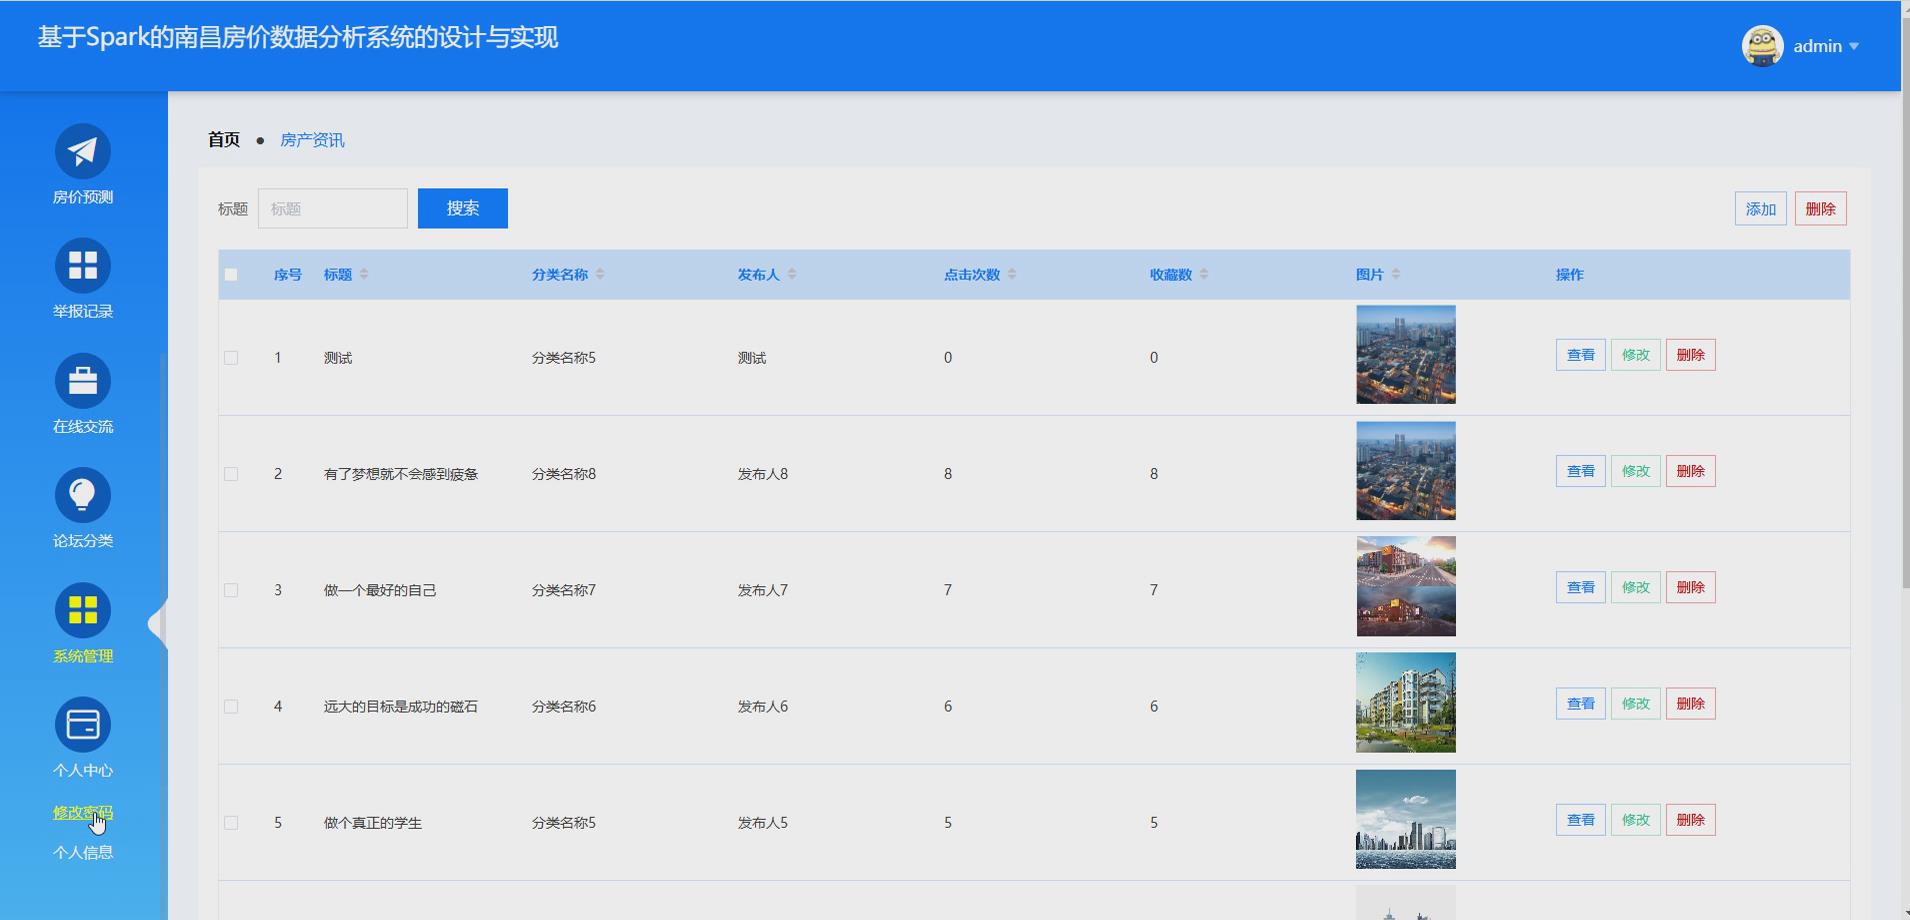Screen dimensions: 1910x920
Task: Click 查看 for row 5 发布人5
Action: [x=1580, y=820]
